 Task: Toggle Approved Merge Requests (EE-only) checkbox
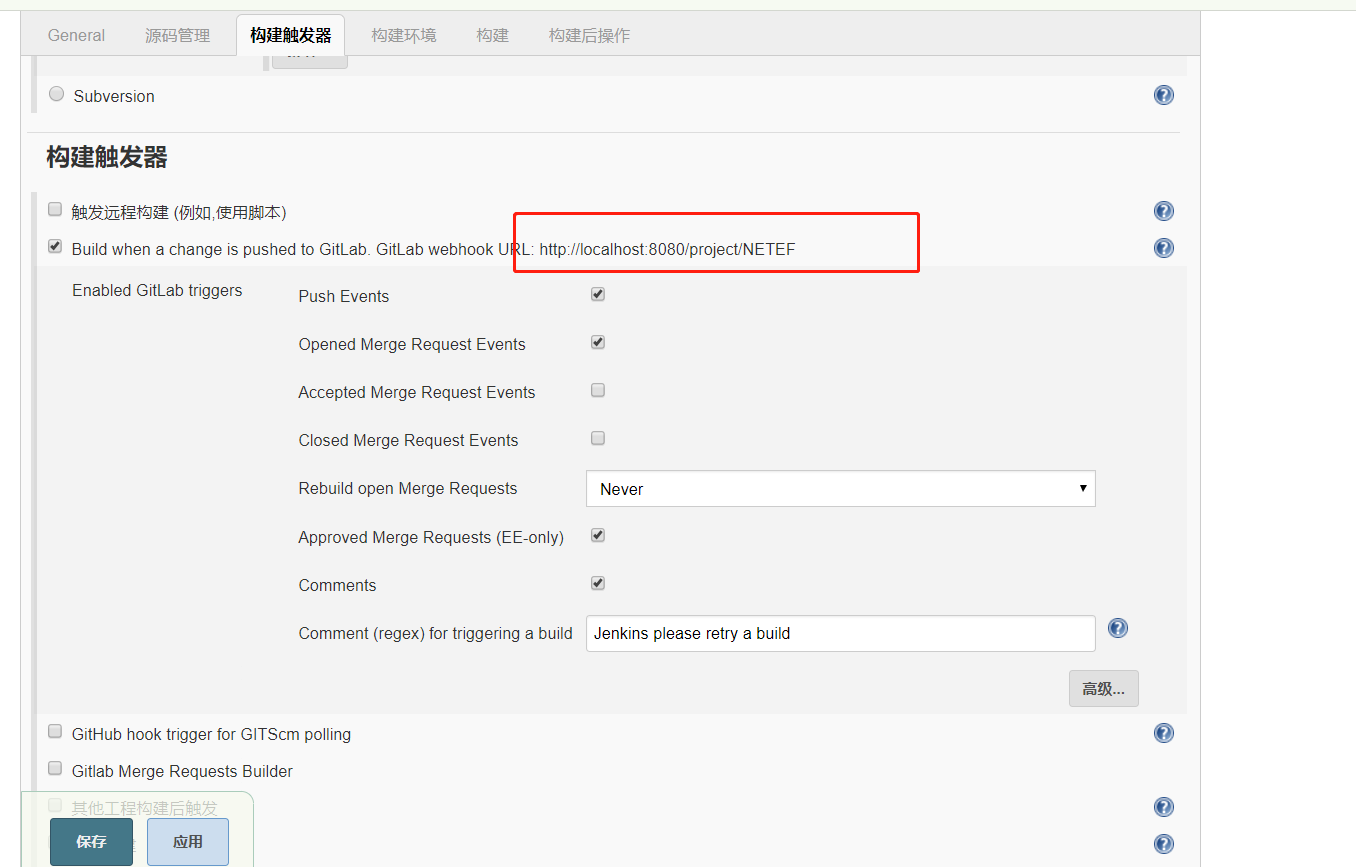pos(598,535)
